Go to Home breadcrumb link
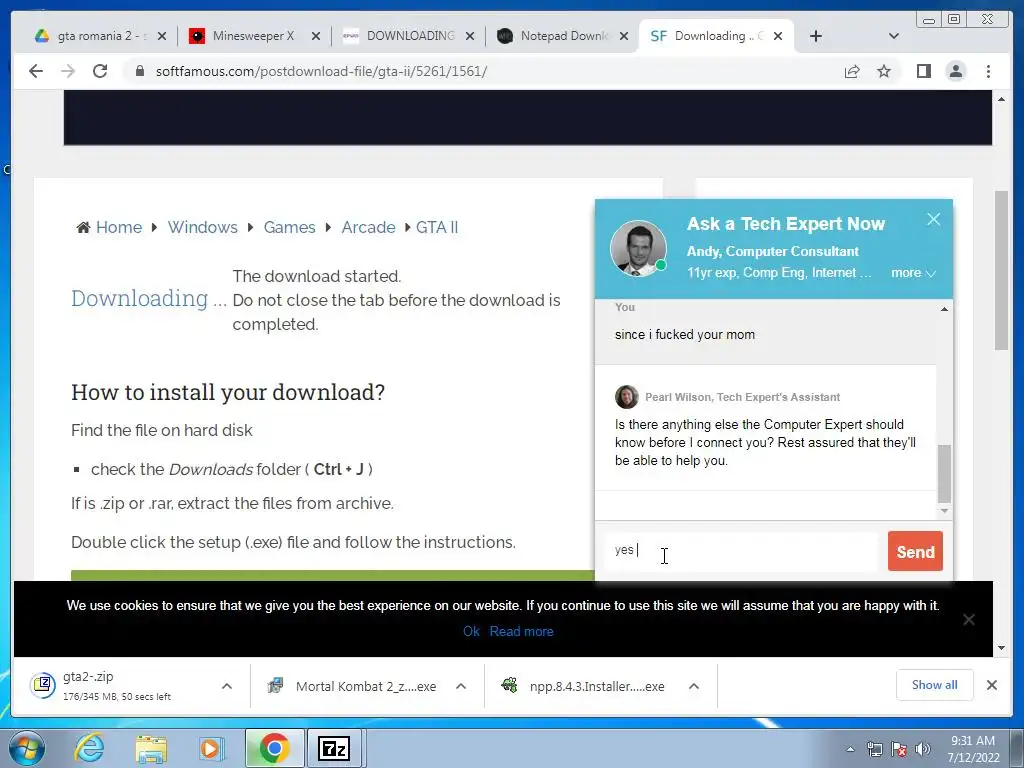 (x=119, y=227)
